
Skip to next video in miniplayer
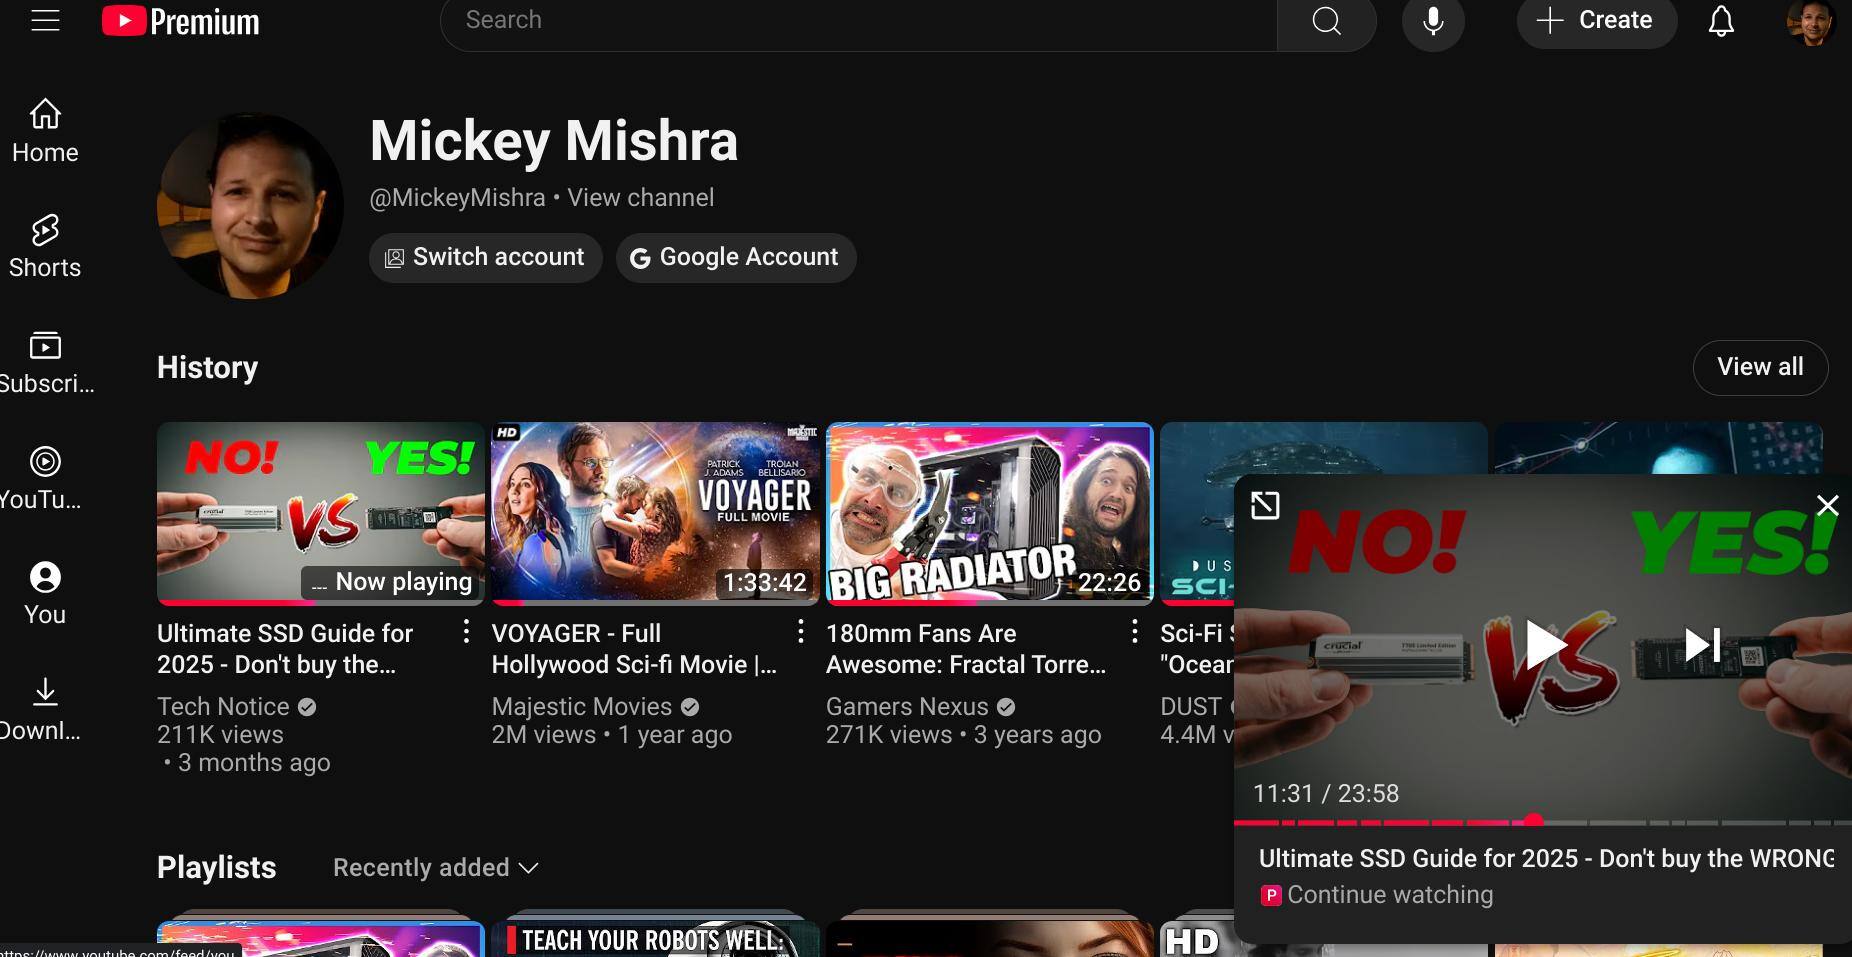(x=1701, y=645)
